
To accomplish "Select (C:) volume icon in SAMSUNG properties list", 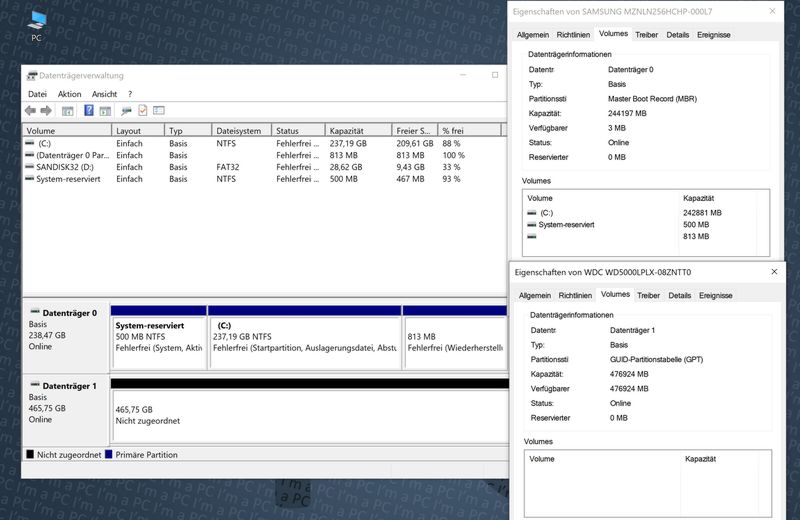I will [532, 213].
